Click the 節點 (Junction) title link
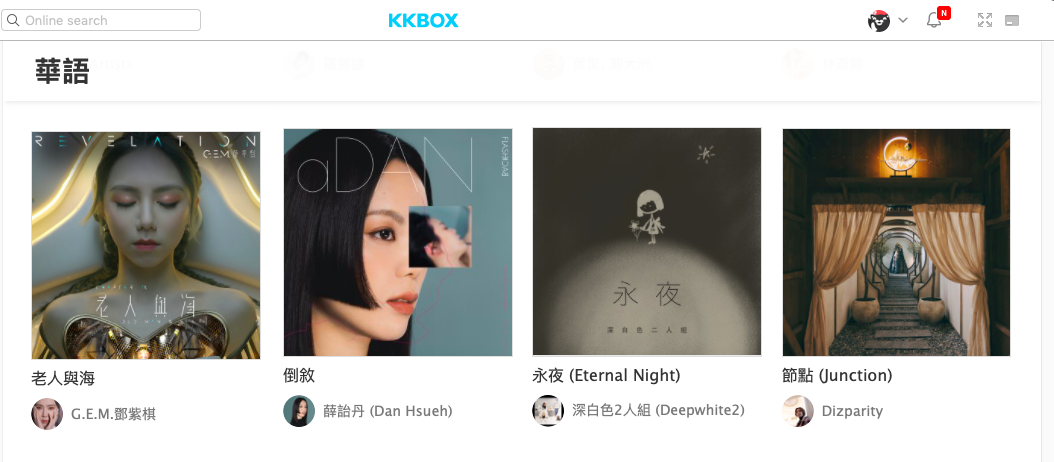This screenshot has width=1054, height=462. 838,375
